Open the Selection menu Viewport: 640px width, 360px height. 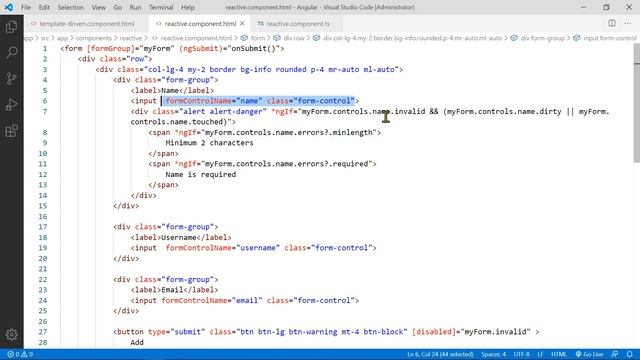pyautogui.click(x=71, y=7)
